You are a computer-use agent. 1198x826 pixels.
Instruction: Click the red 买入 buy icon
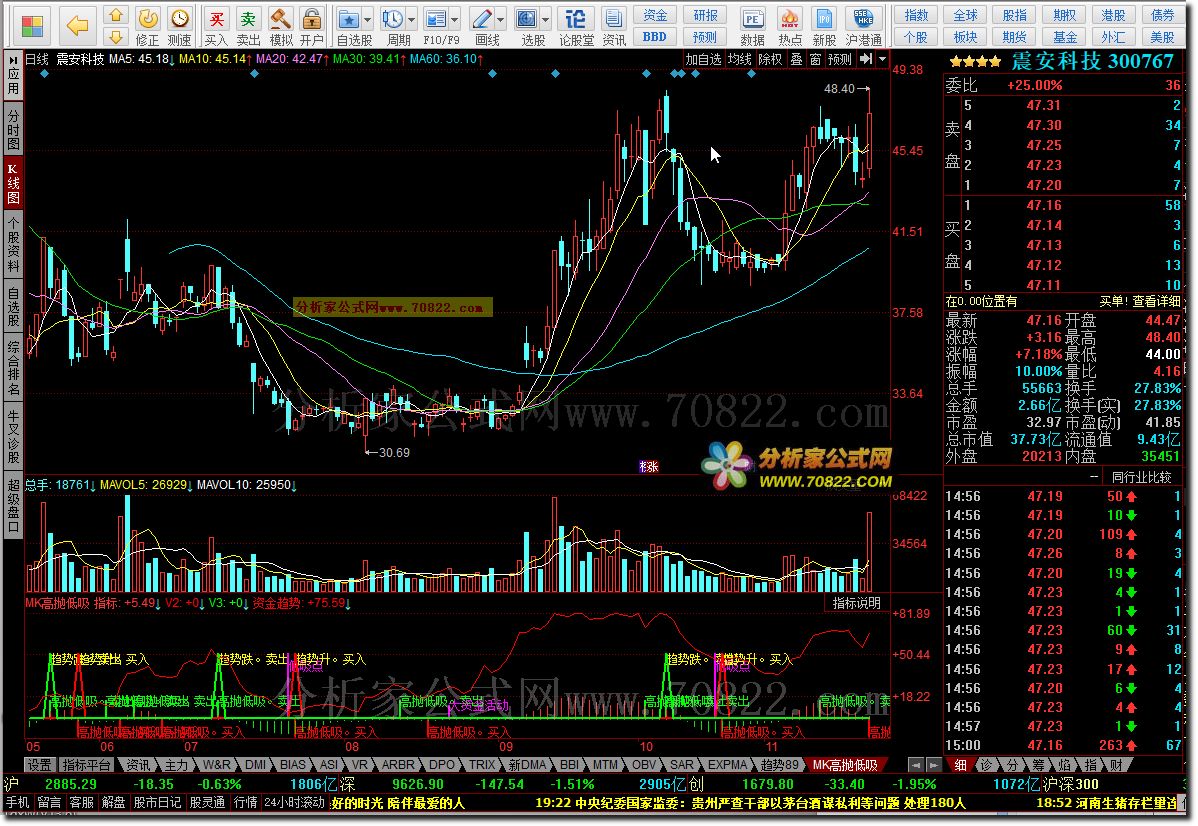[216, 27]
